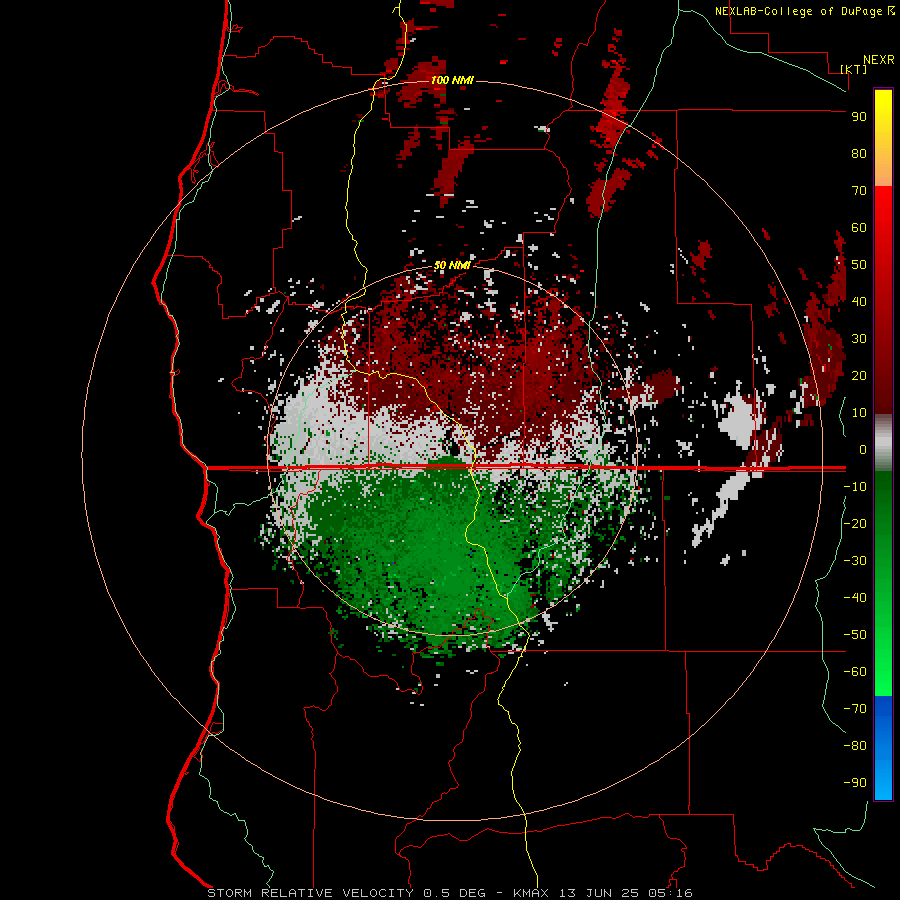The image size is (900, 900).
Task: Click the -70 value on the velocity scale
Action: [x=855, y=709]
